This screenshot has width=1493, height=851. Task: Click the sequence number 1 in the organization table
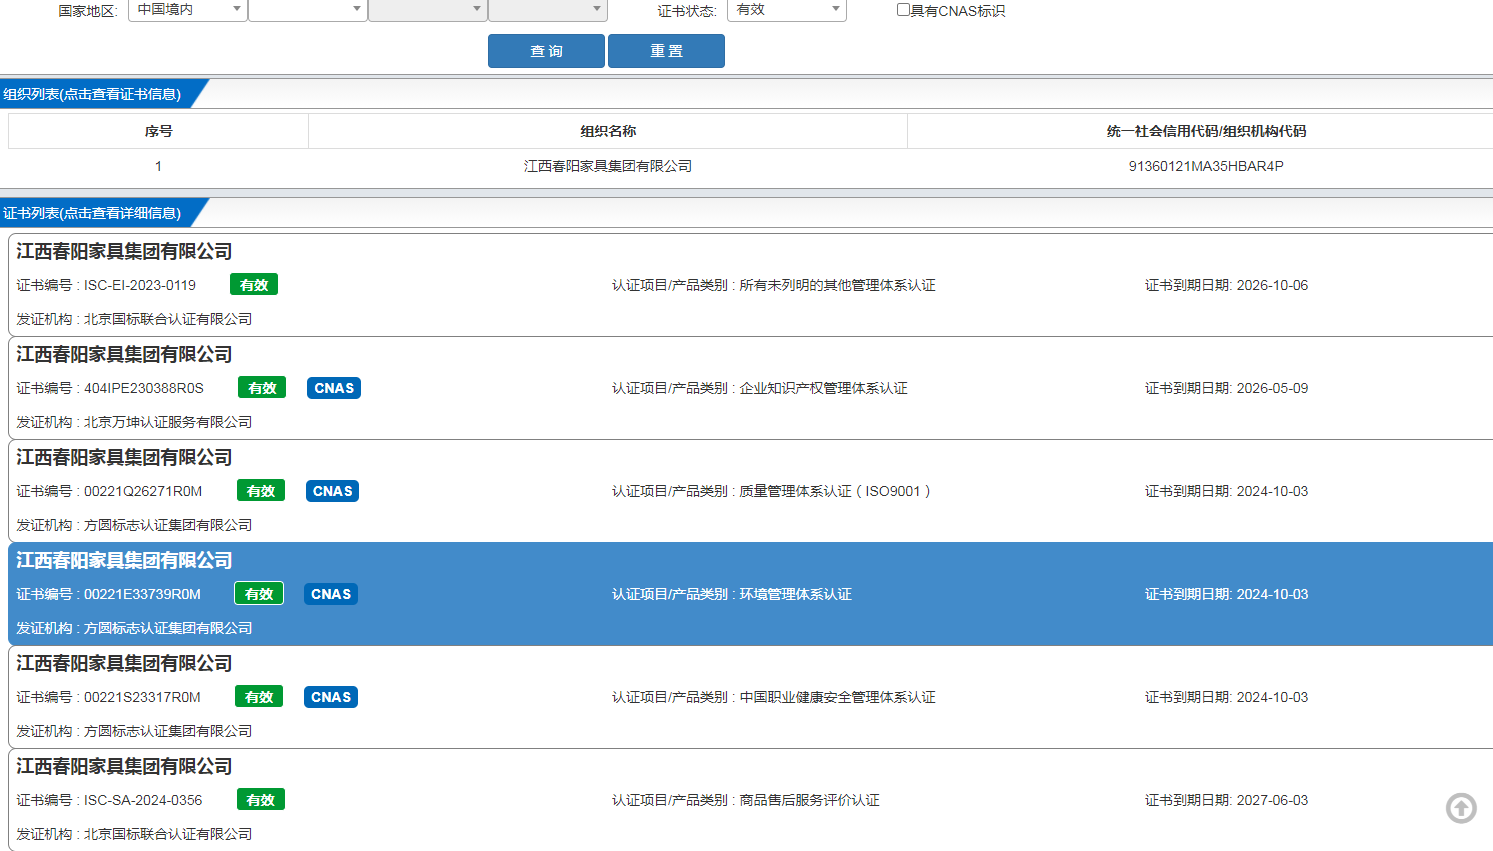coord(158,166)
